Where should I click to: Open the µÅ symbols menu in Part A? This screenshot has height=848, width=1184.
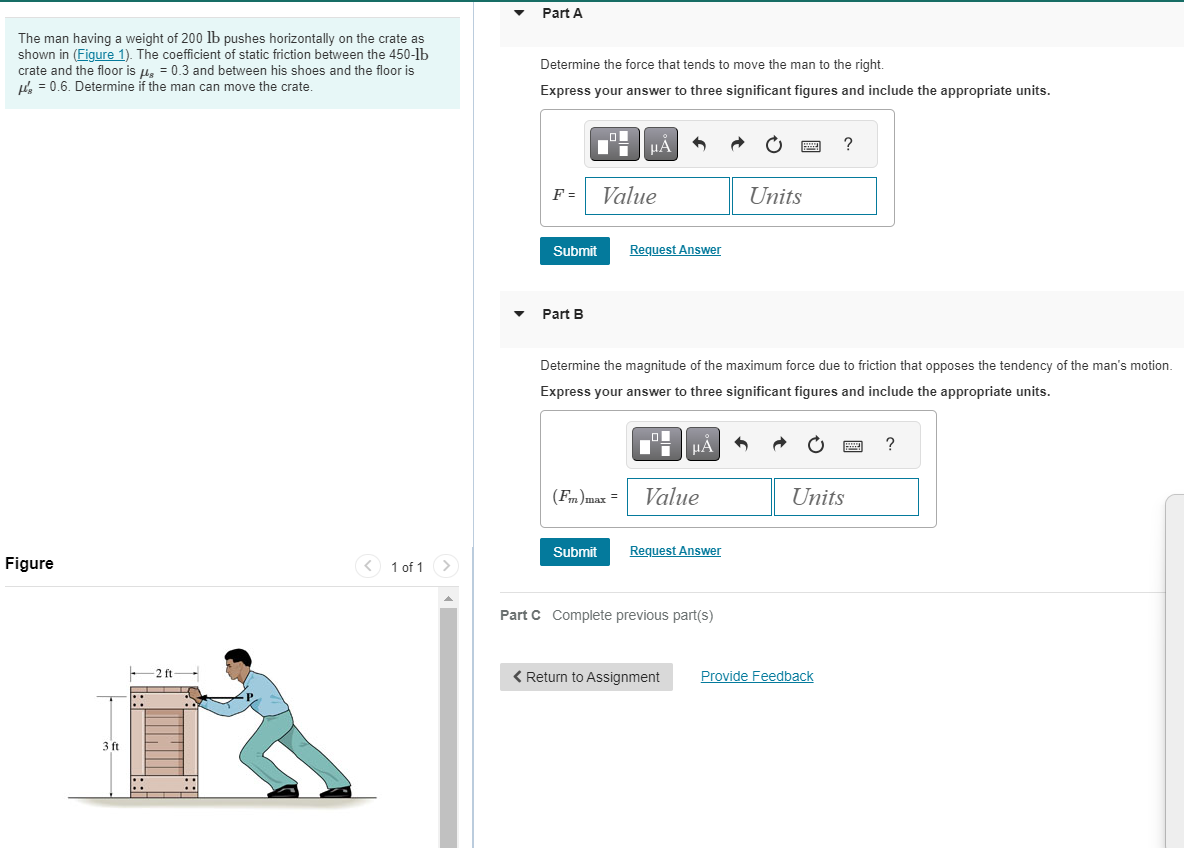tap(660, 143)
